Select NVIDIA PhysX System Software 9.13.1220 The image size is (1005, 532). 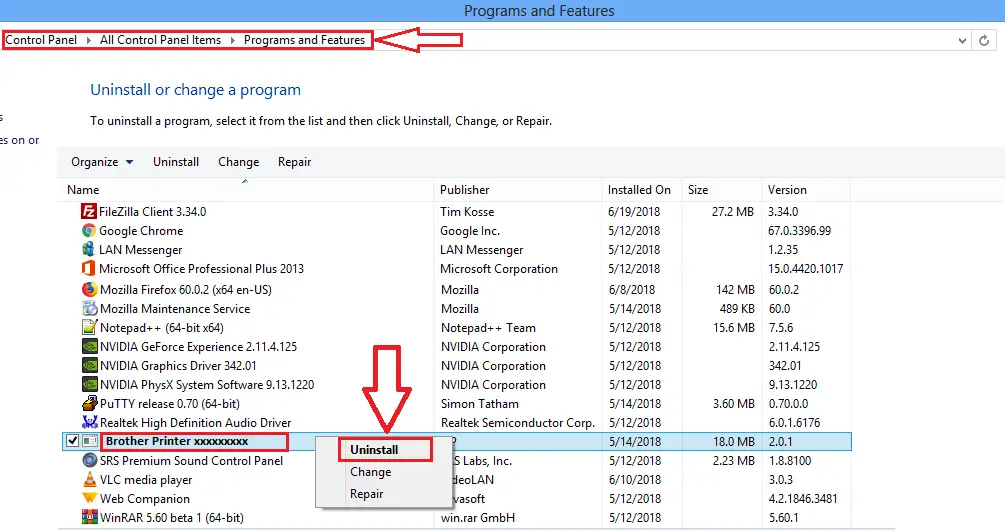[207, 385]
